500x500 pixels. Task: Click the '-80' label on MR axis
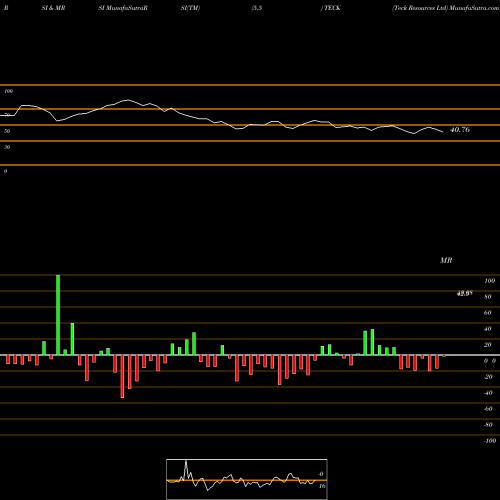(488, 425)
